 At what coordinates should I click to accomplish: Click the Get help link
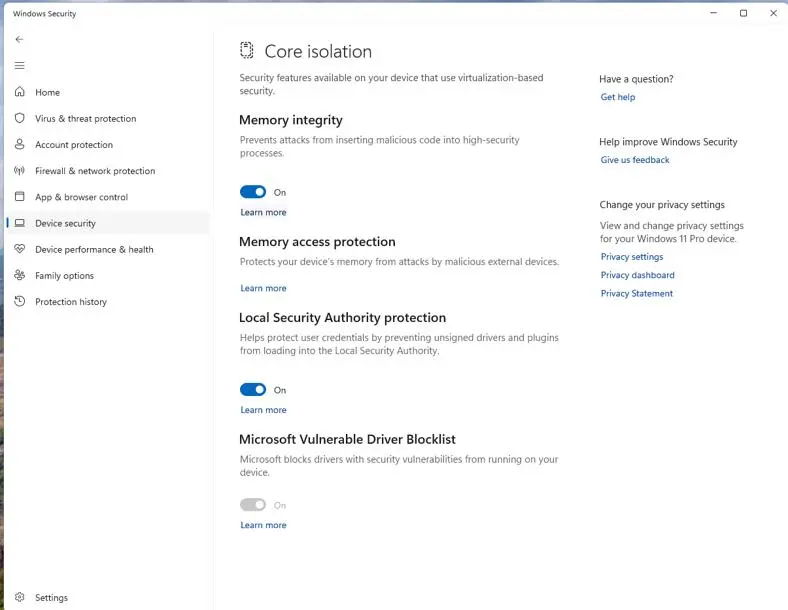click(x=618, y=97)
